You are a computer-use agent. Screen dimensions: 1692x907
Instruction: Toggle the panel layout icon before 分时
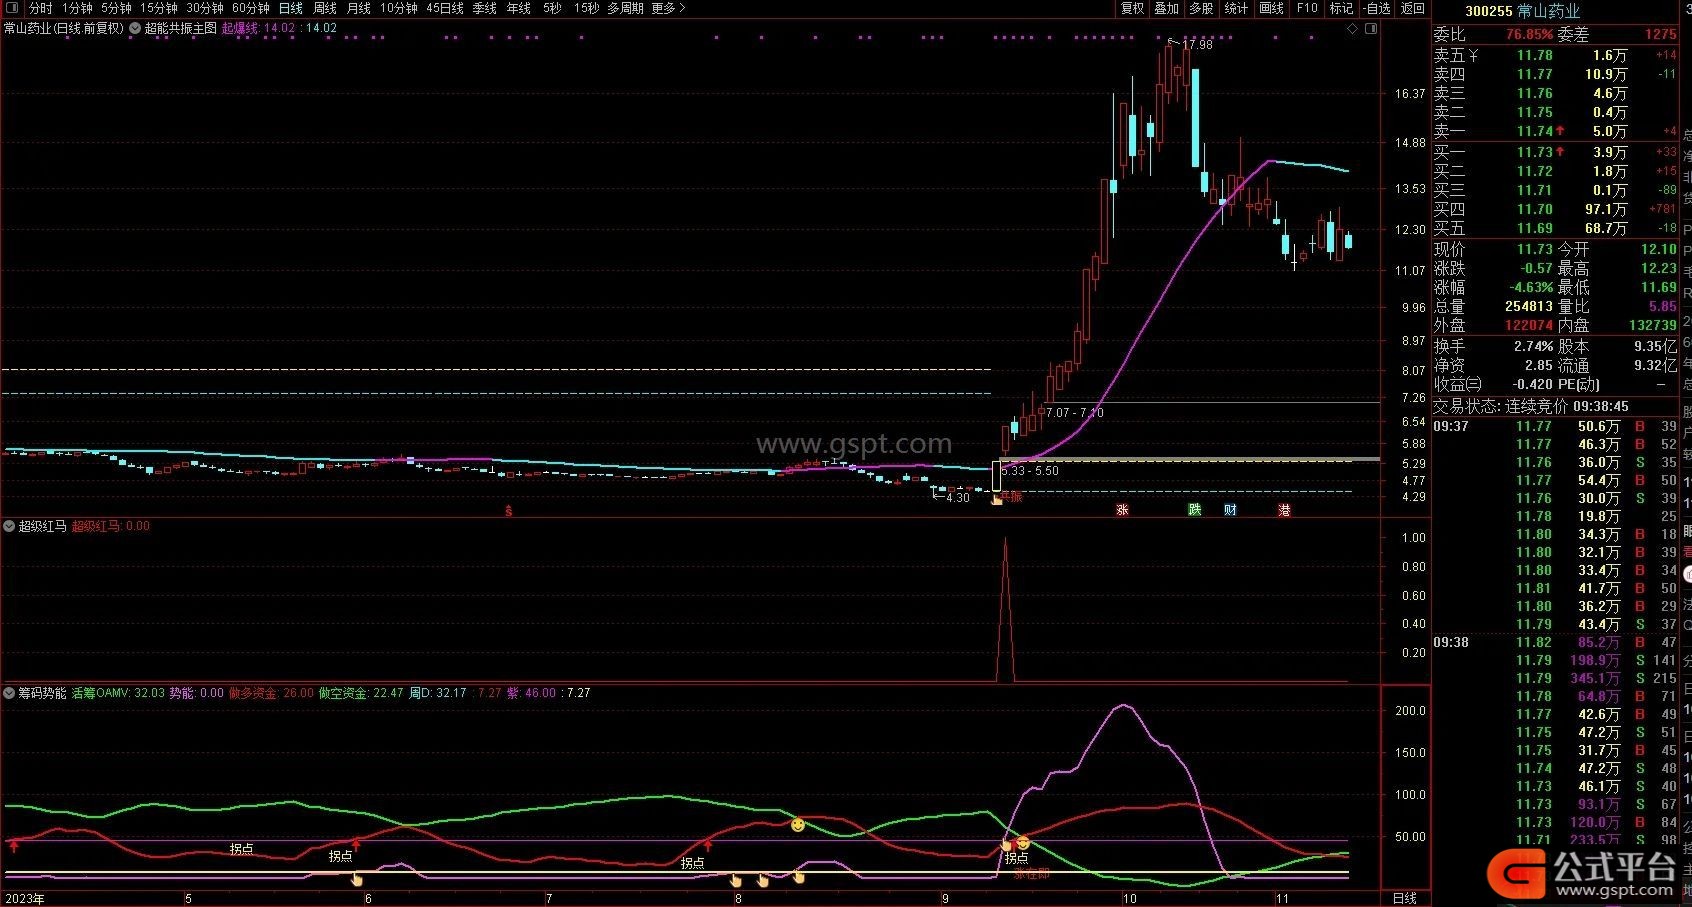click(x=10, y=8)
